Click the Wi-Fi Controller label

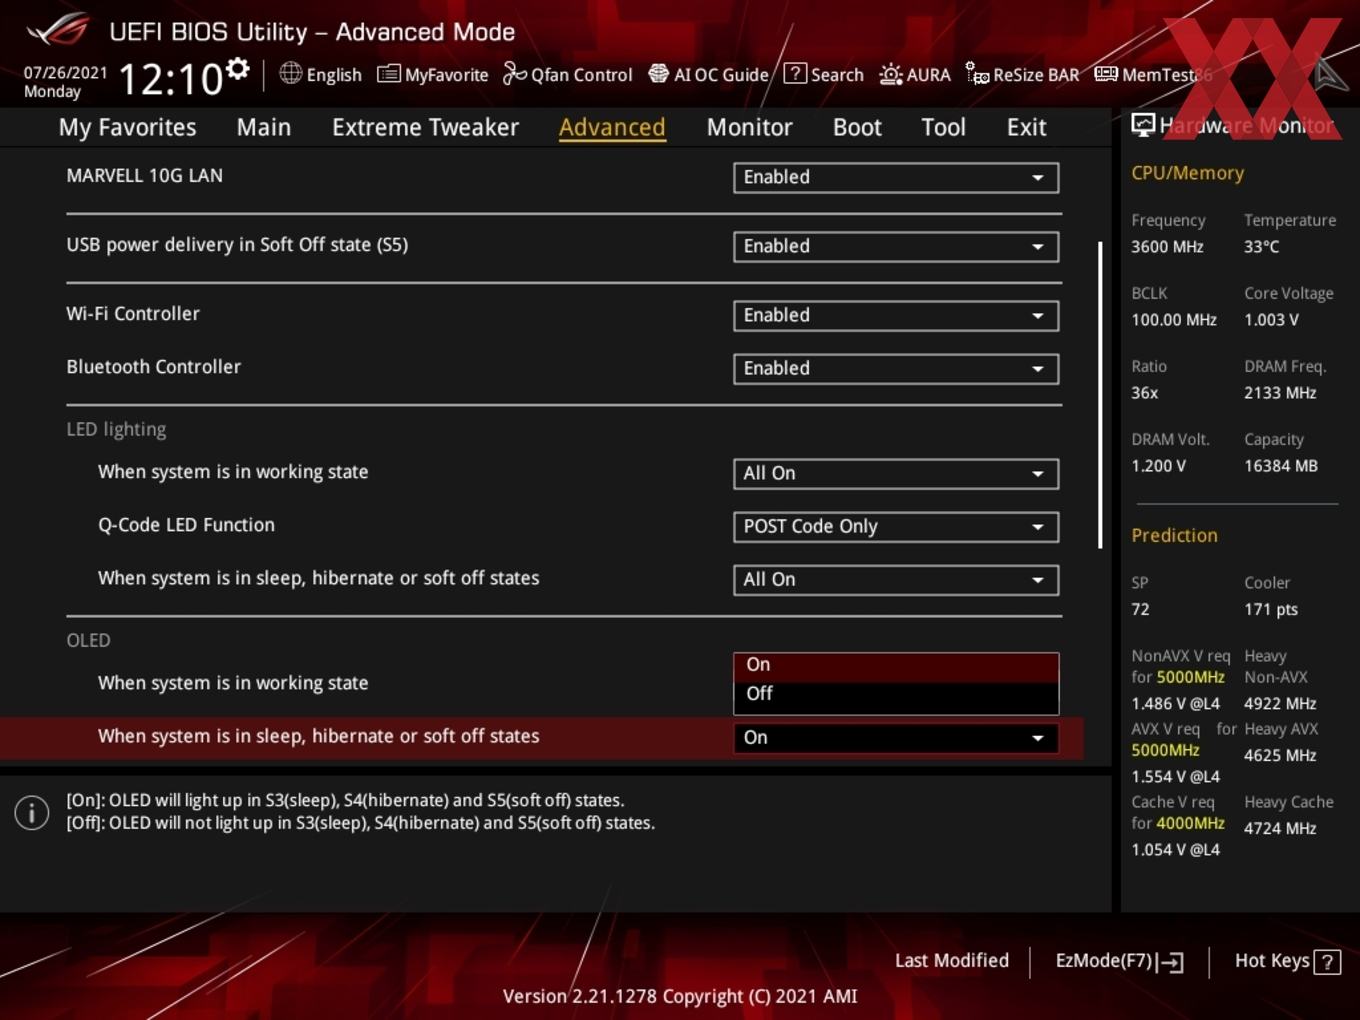click(x=133, y=314)
